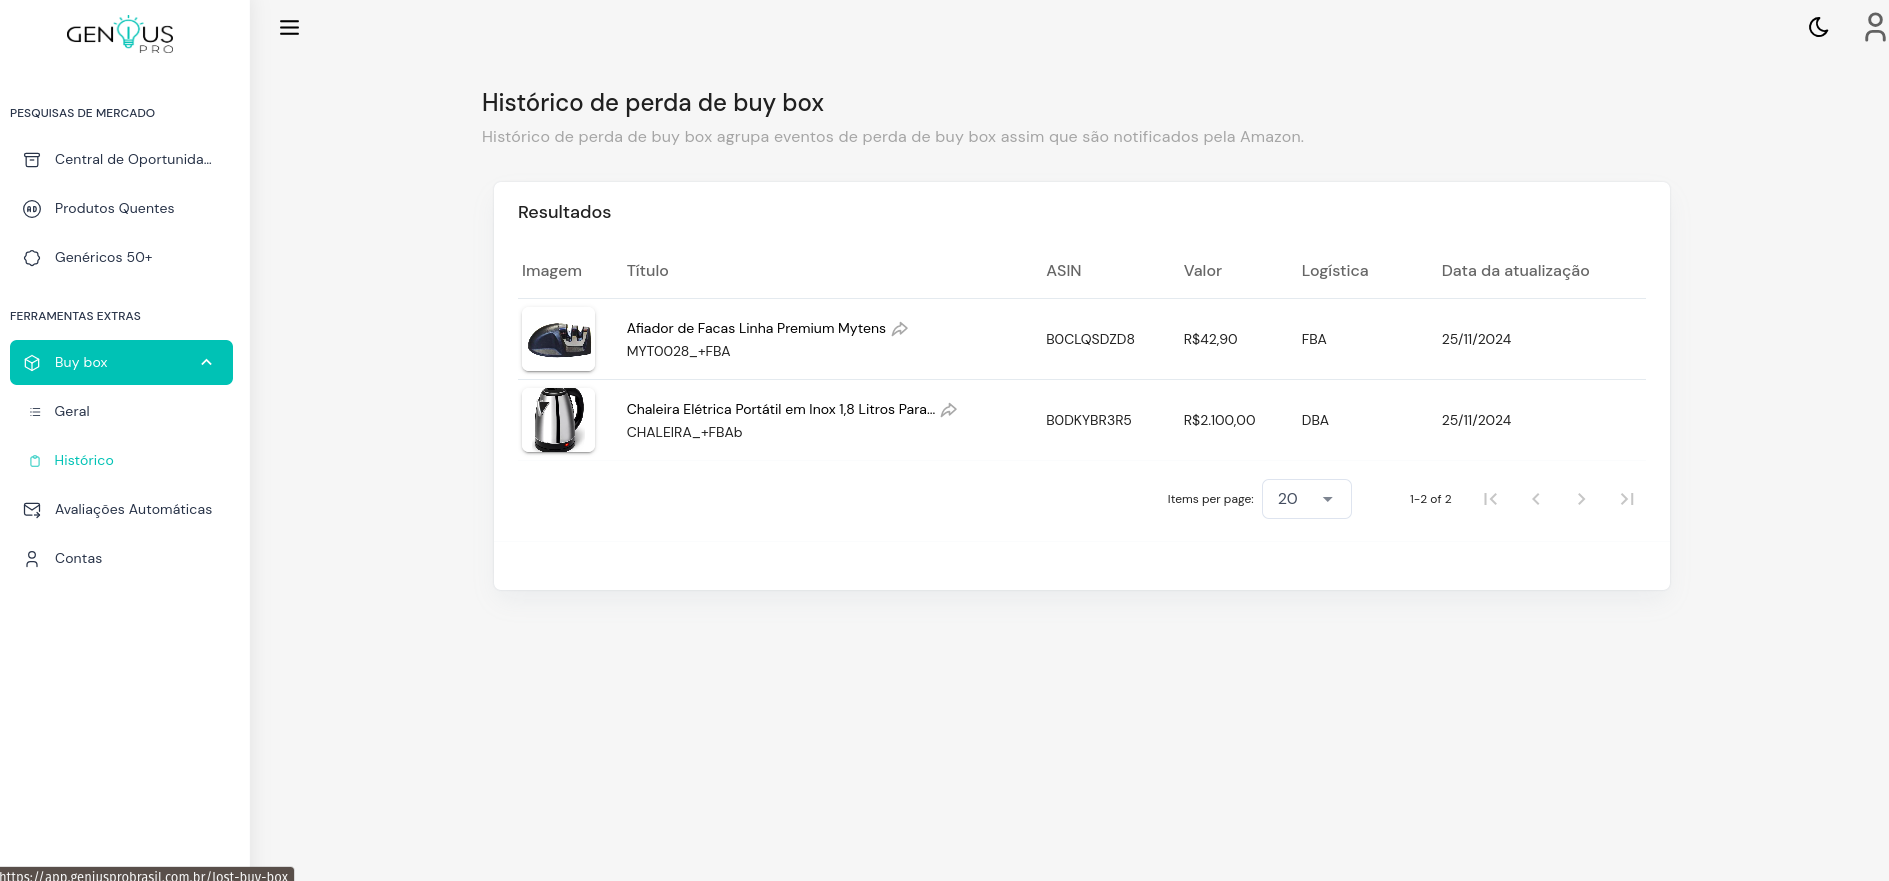This screenshot has width=1889, height=881.
Task: Open items per page dropdown
Action: (x=1306, y=499)
